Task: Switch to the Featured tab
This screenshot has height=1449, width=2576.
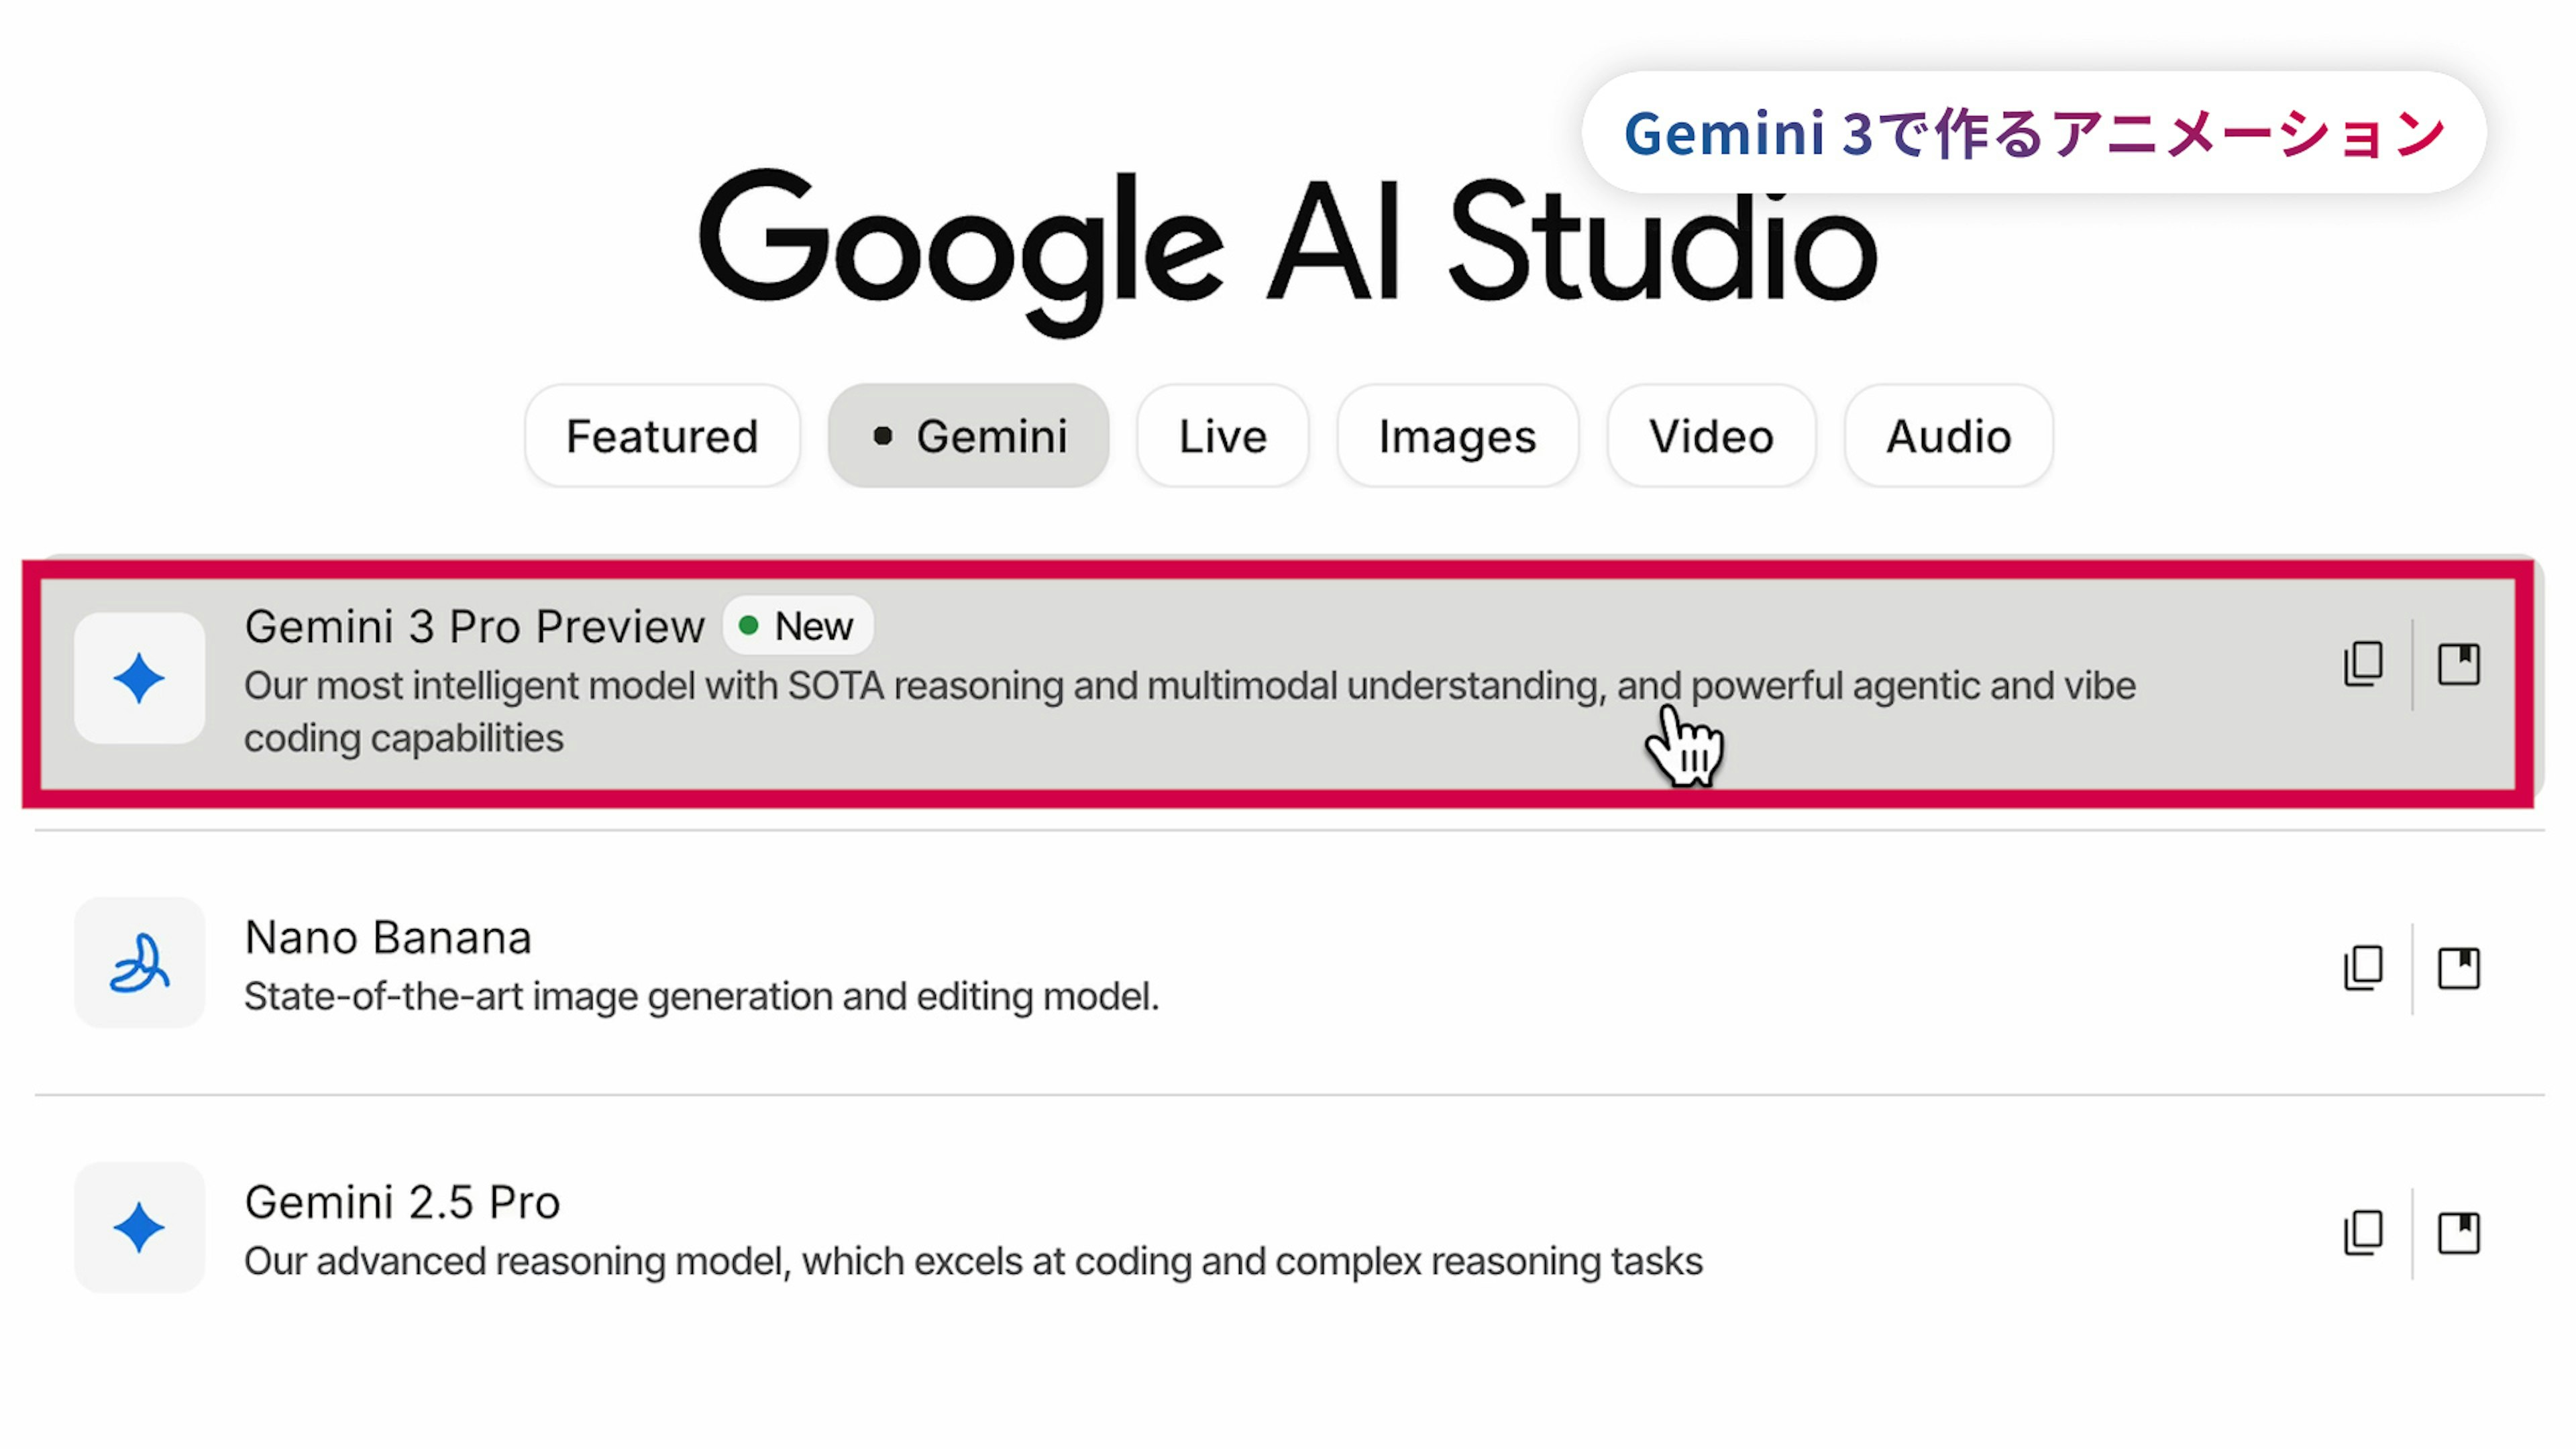Action: coord(662,436)
